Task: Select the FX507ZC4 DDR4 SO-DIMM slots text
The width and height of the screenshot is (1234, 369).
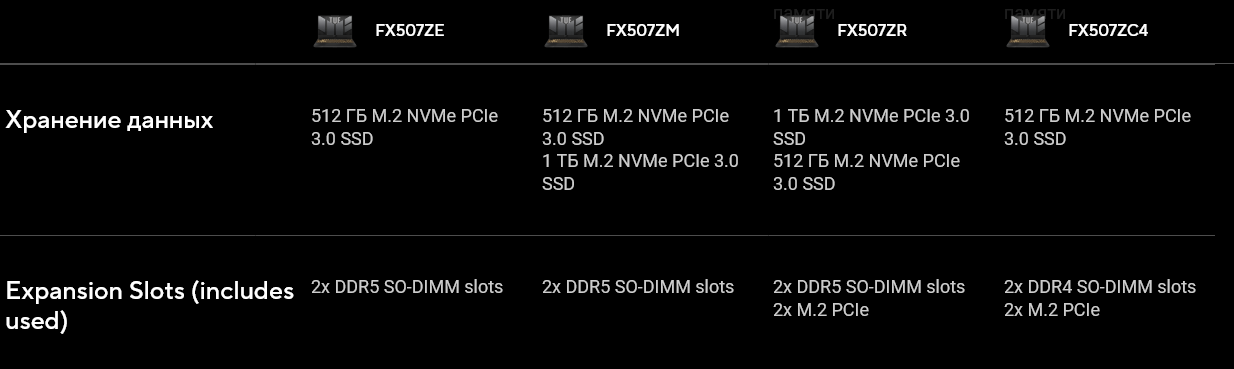Action: point(1100,287)
